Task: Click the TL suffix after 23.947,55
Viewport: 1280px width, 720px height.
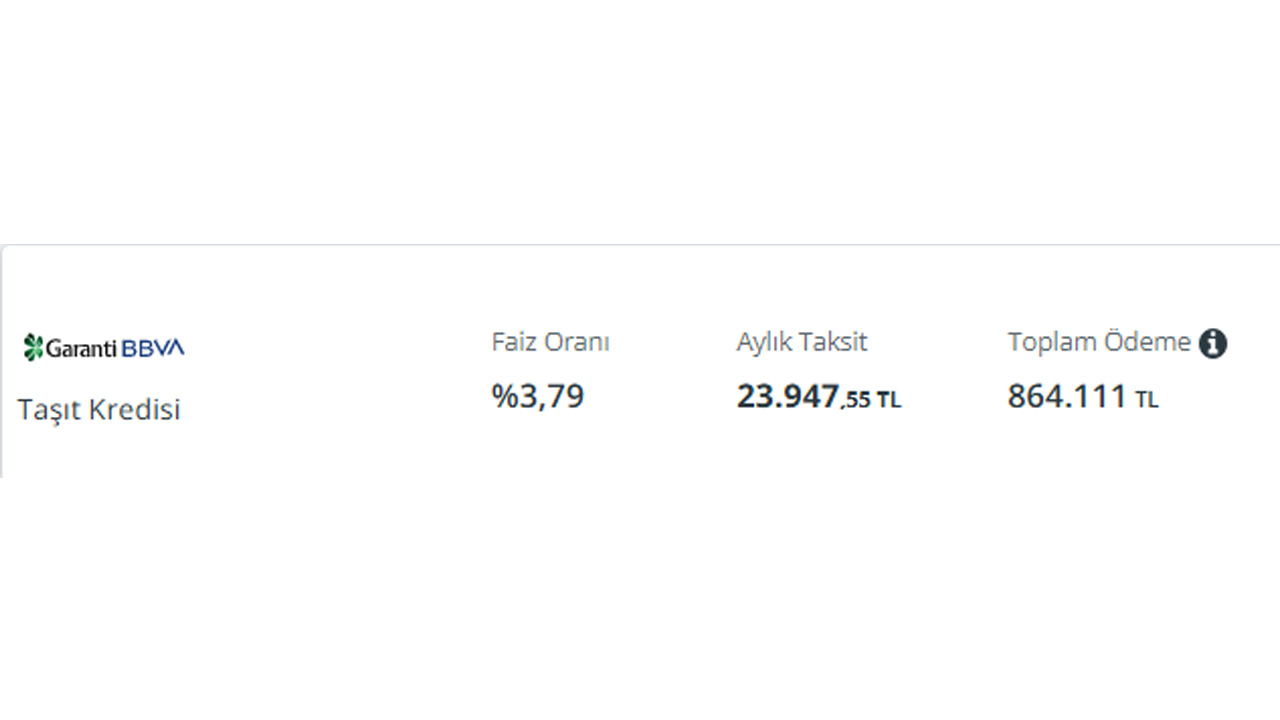Action: (x=889, y=401)
